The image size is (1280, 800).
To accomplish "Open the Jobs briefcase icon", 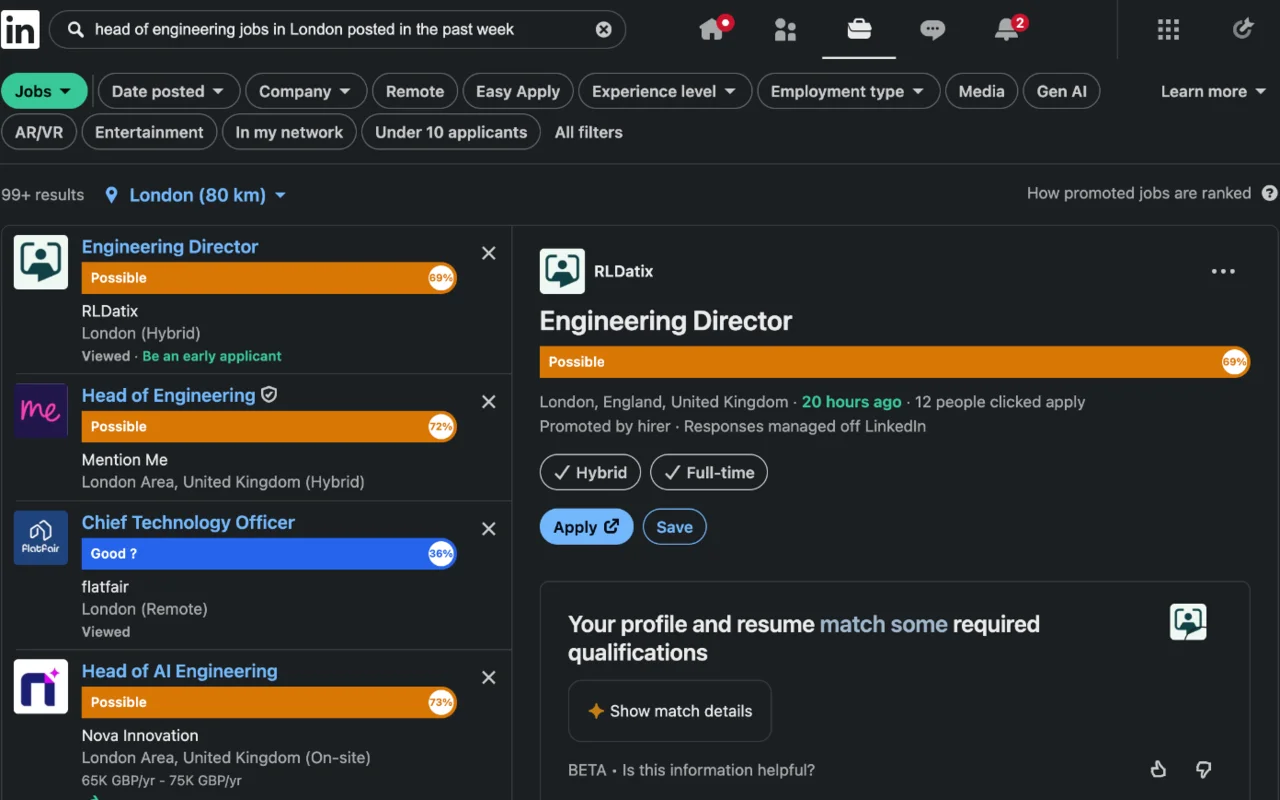I will click(859, 30).
